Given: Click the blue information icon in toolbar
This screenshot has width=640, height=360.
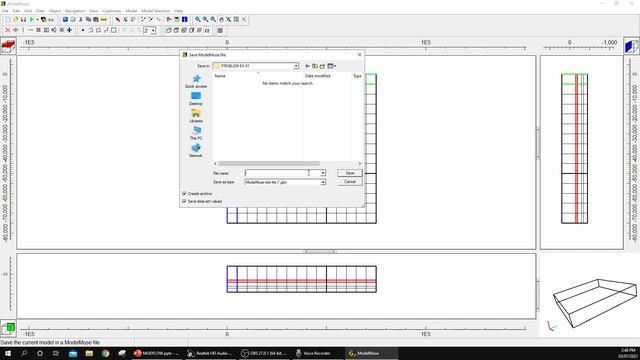Looking at the screenshot, I should tap(184, 19).
